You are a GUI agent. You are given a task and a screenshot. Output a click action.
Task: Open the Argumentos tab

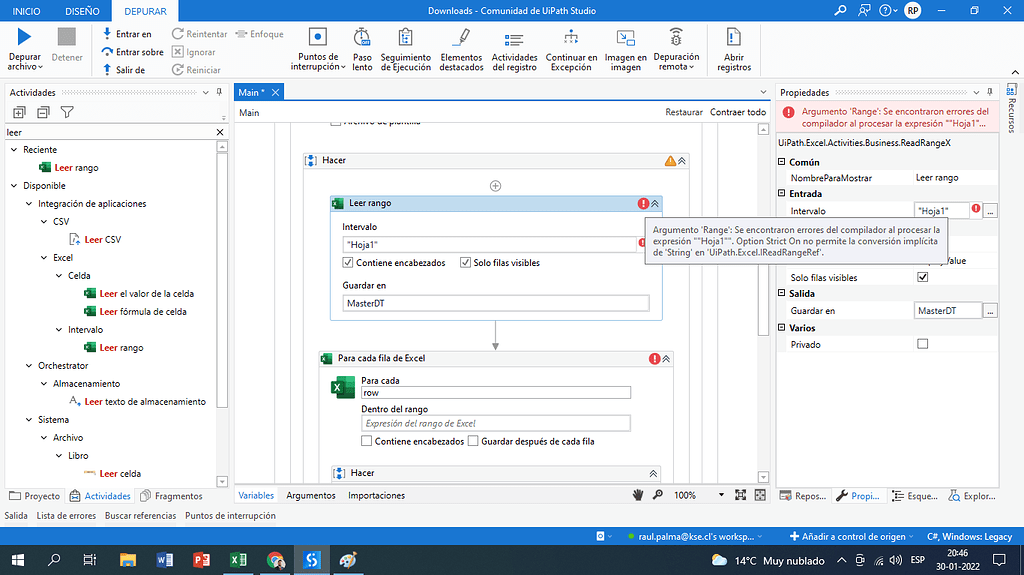pos(311,495)
